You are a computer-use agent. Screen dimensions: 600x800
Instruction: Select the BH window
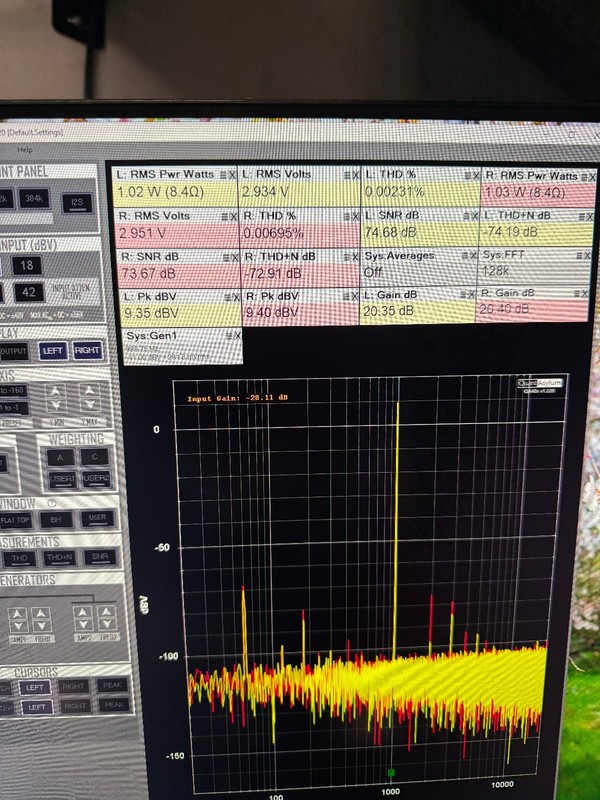point(57,519)
